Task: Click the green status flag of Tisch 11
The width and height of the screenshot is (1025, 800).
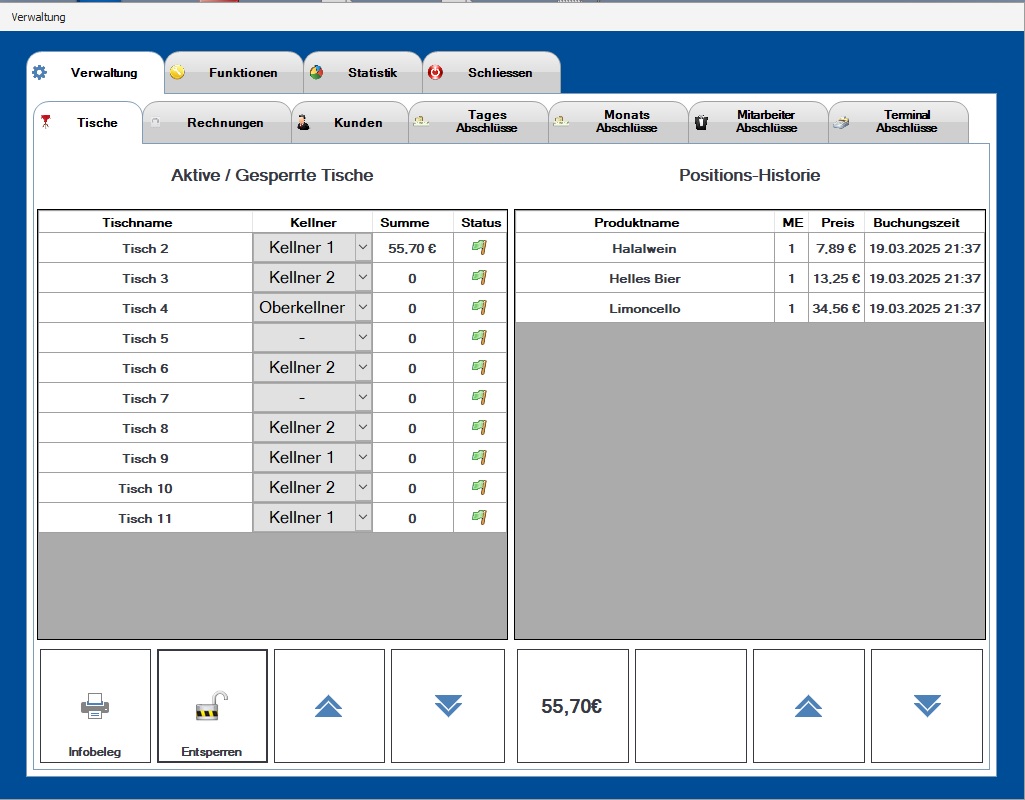Action: pyautogui.click(x=480, y=518)
